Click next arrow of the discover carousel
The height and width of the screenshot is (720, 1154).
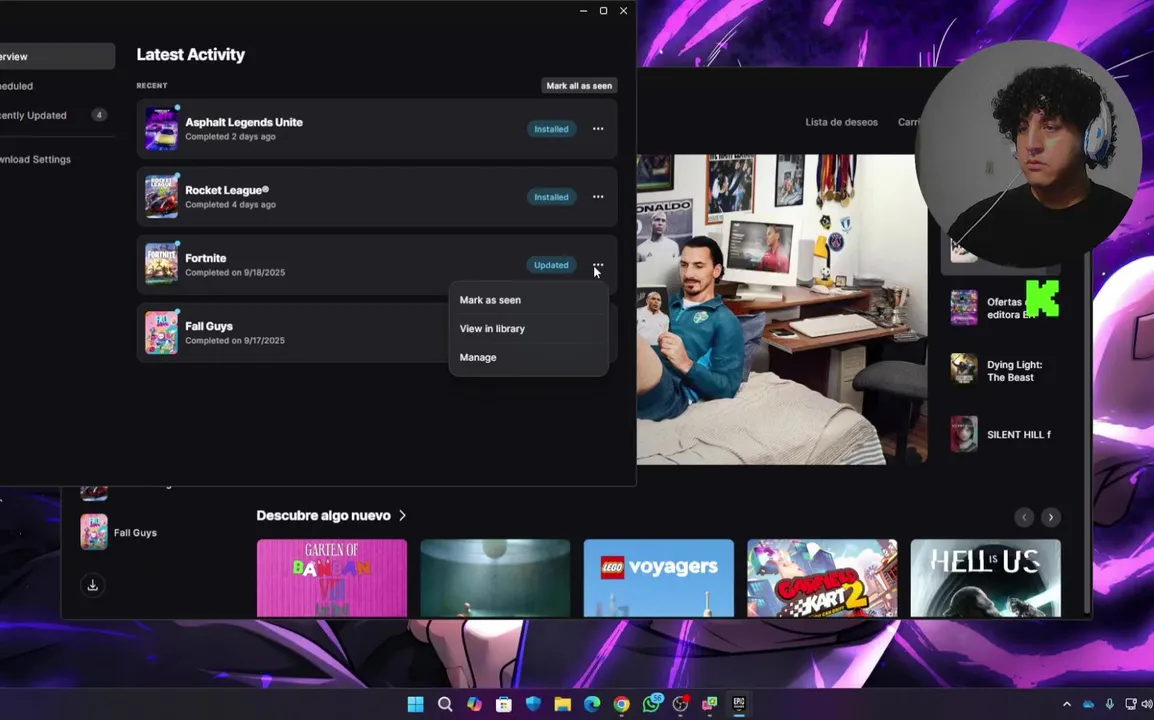[x=1050, y=517]
